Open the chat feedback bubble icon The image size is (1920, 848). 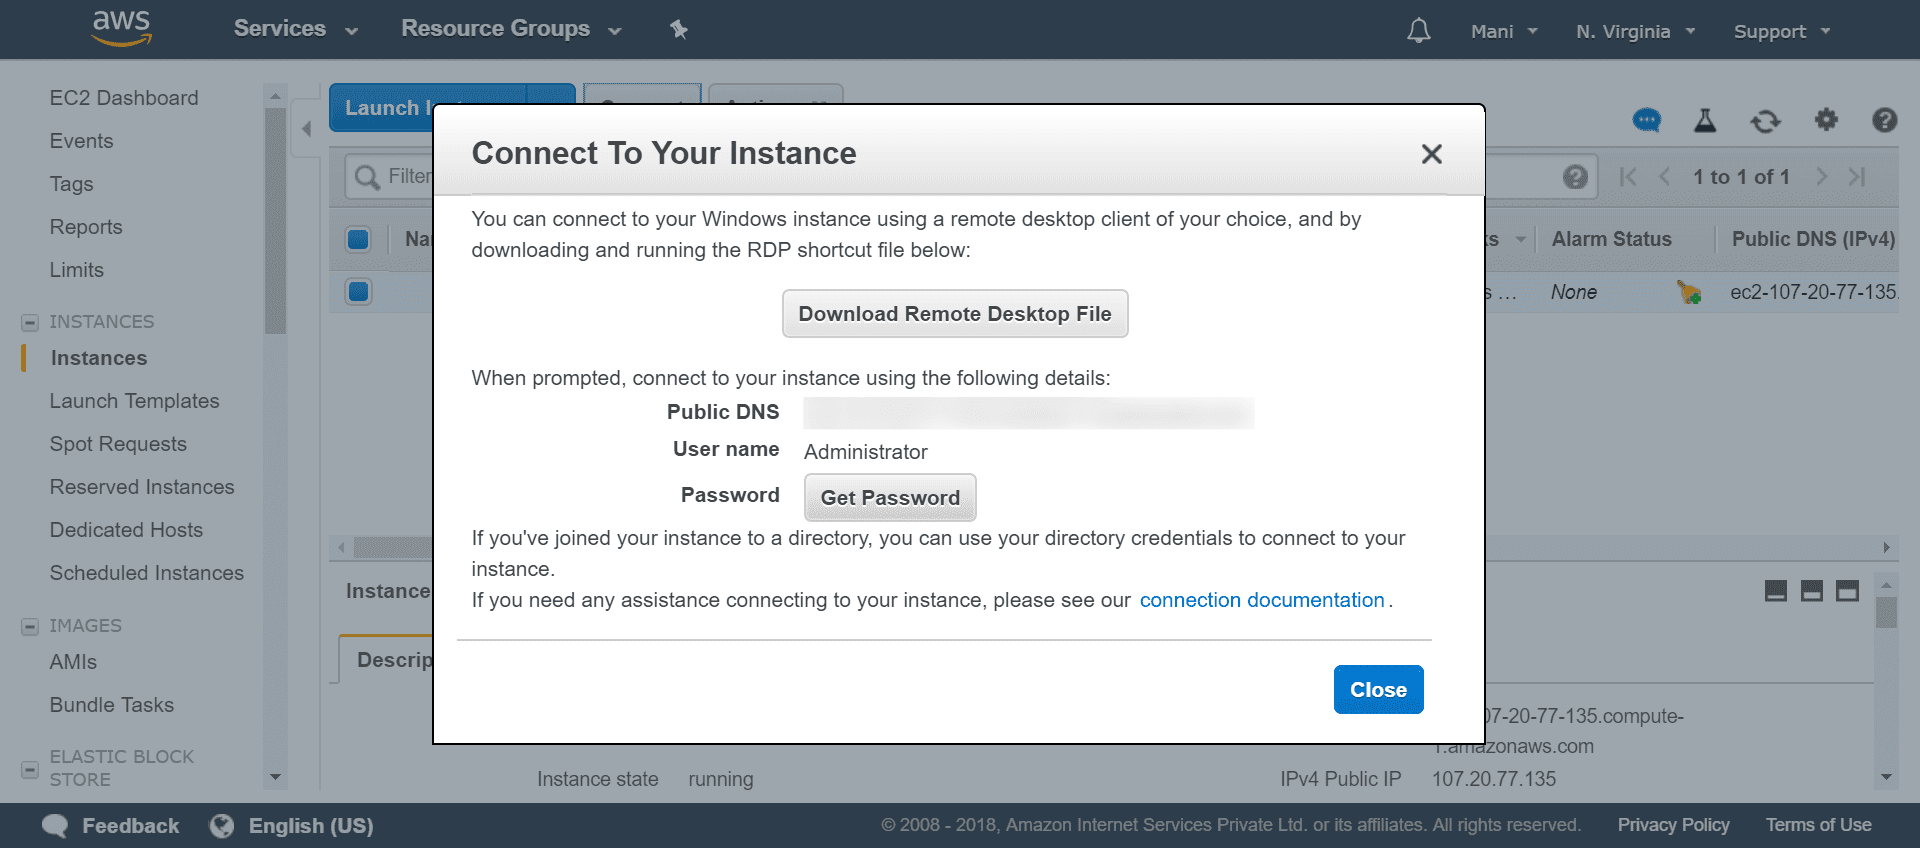pos(1646,121)
